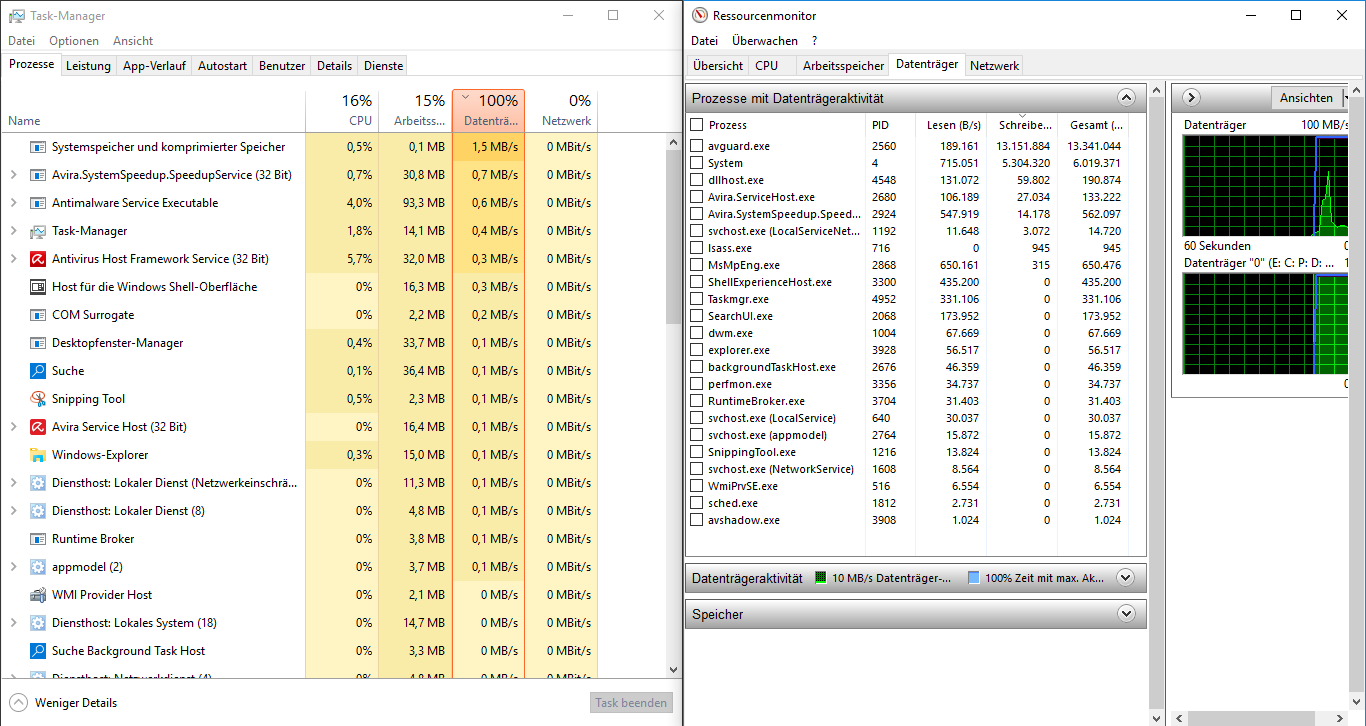Click the Snipping Tool scissors icon
This screenshot has width=1366, height=726.
(x=38, y=399)
